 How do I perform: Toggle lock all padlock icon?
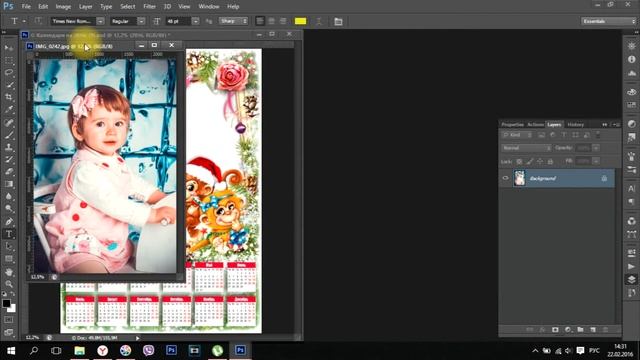click(550, 162)
